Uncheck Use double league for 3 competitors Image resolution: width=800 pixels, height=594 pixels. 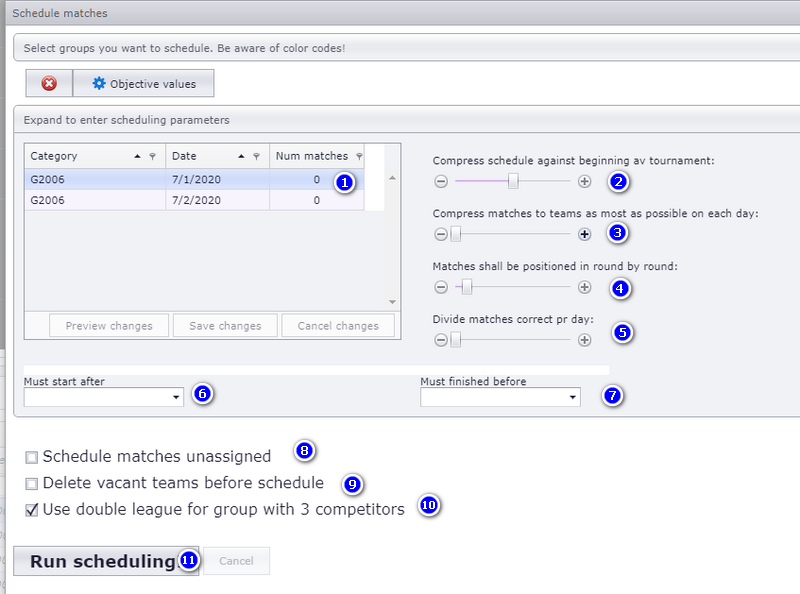click(x=32, y=510)
